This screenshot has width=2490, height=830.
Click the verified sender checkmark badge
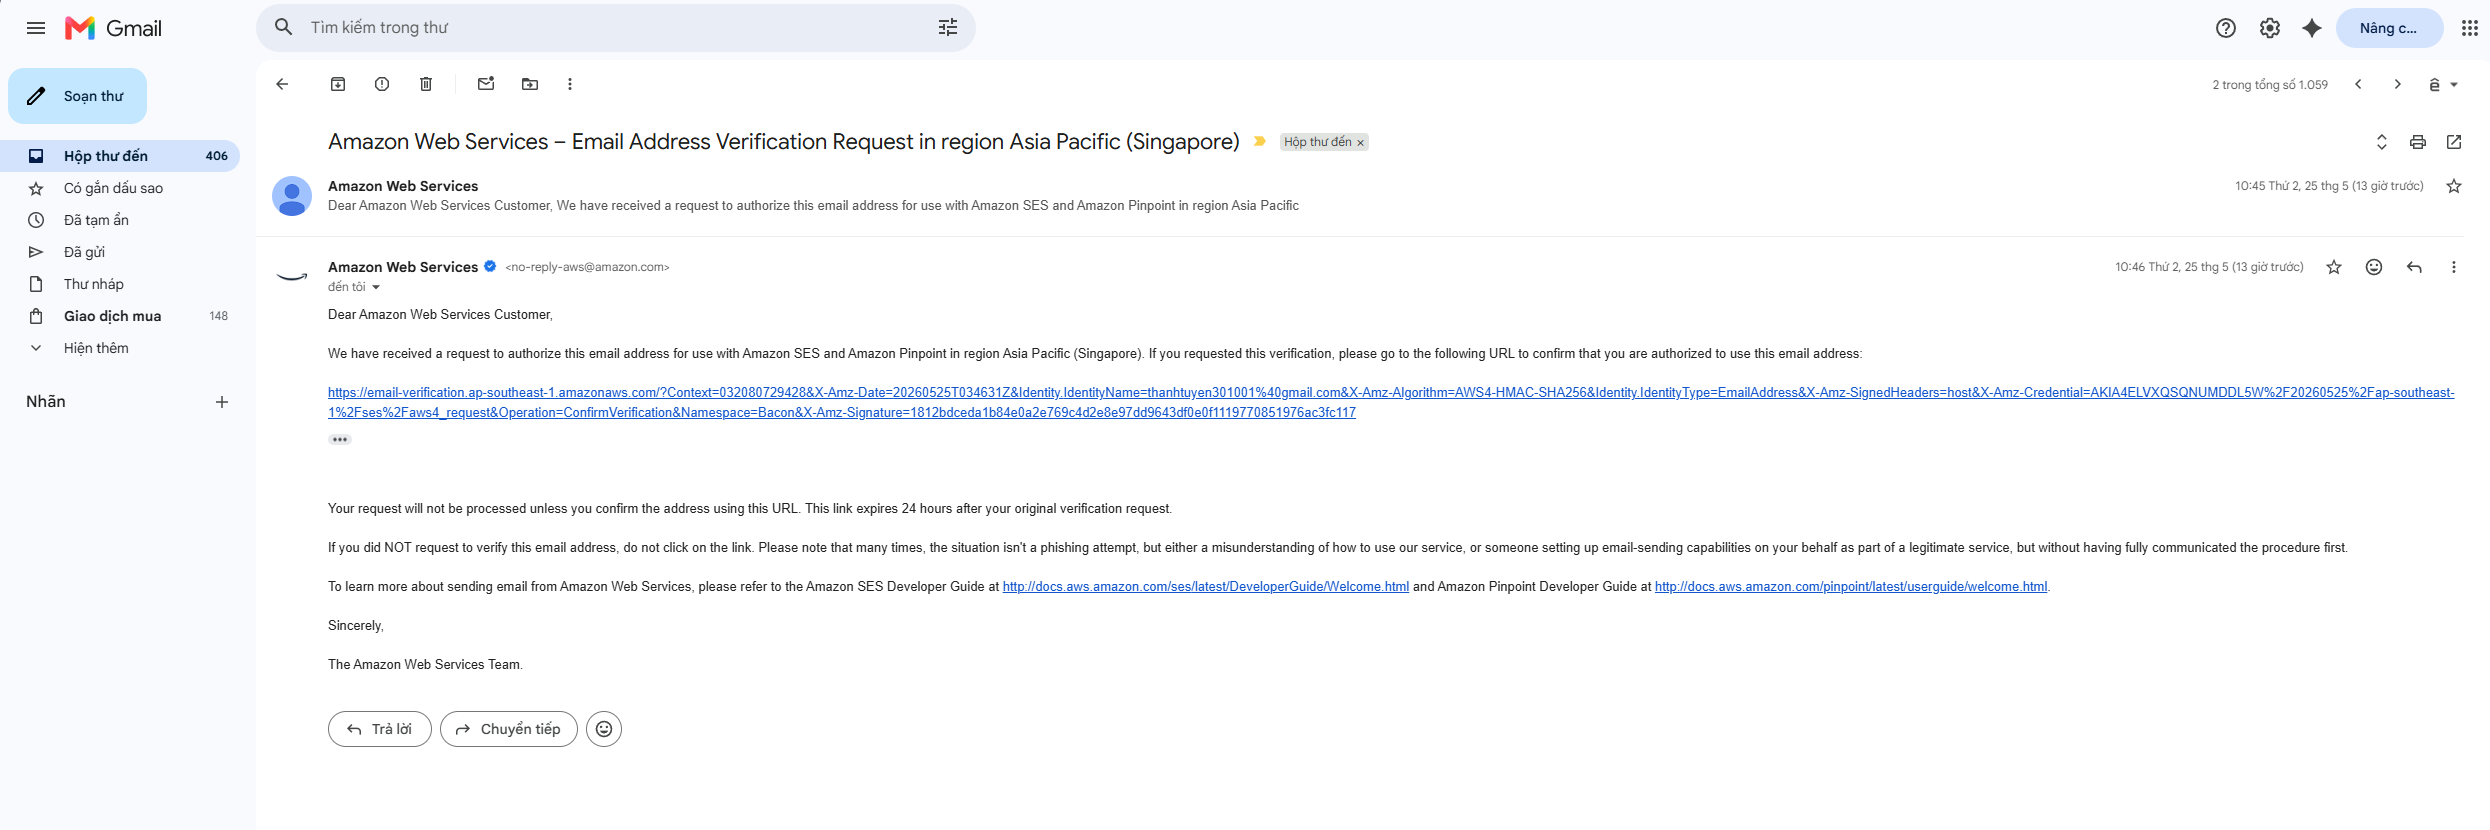(x=490, y=266)
